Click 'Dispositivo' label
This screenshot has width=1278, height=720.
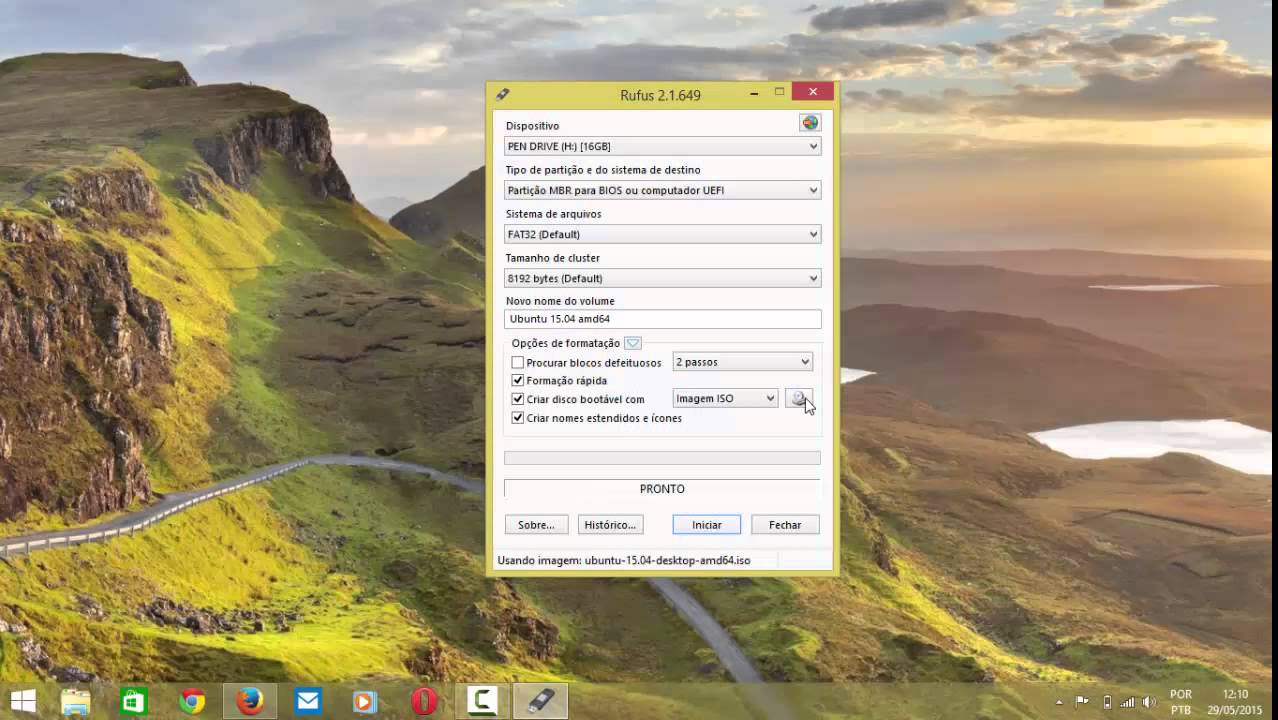(532, 126)
